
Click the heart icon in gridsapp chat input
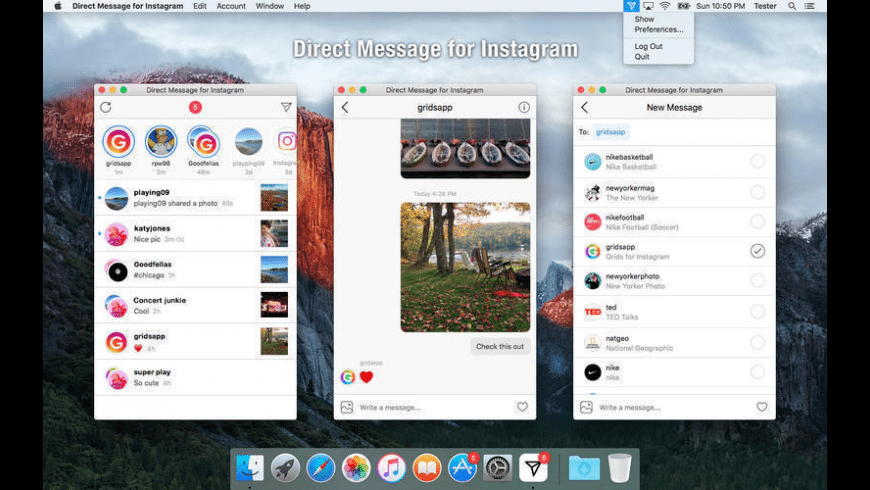coord(522,407)
